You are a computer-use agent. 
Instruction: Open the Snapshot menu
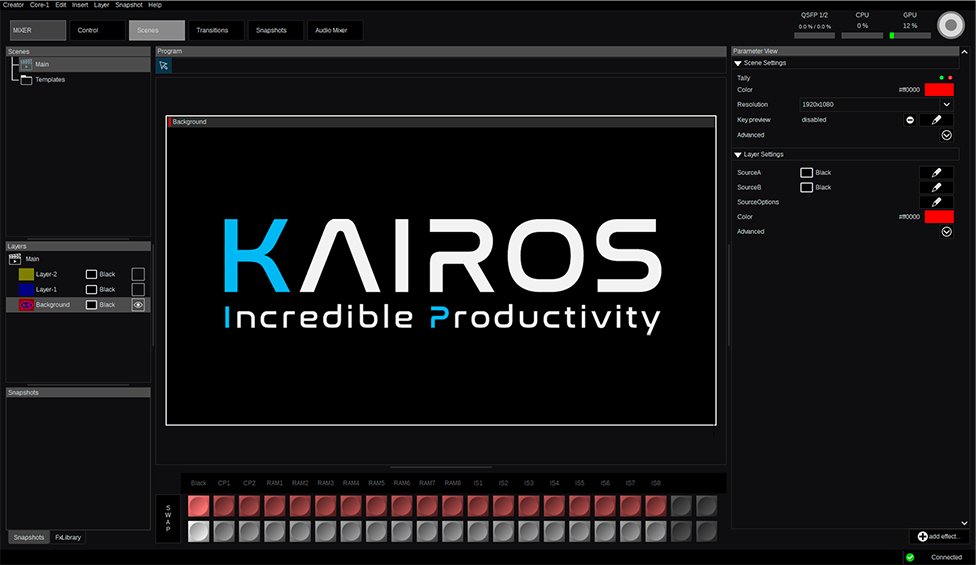click(129, 4)
